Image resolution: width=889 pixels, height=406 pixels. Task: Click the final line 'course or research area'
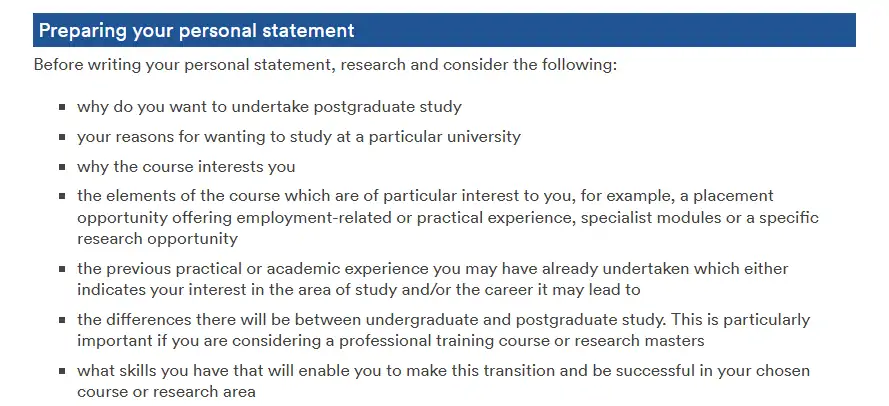click(x=166, y=392)
